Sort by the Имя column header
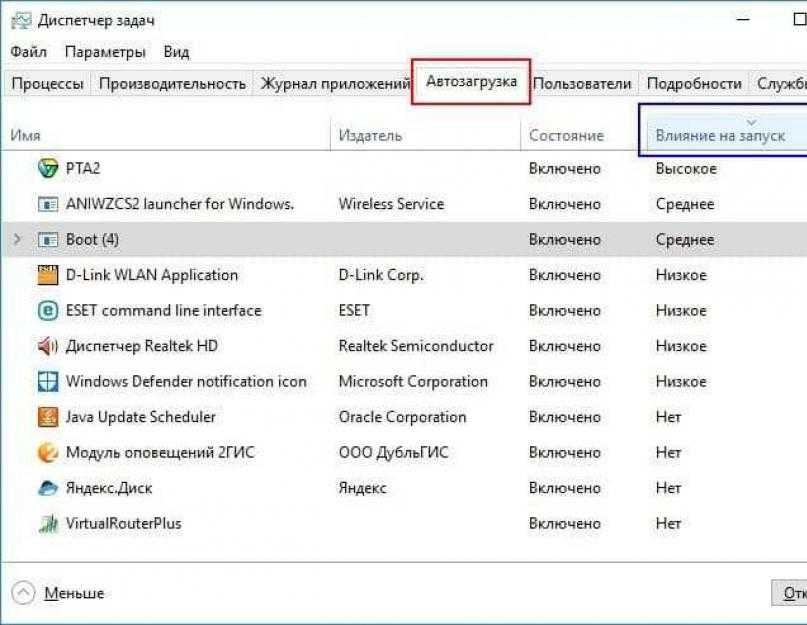Screen dimensions: 807x625 click(x=165, y=135)
